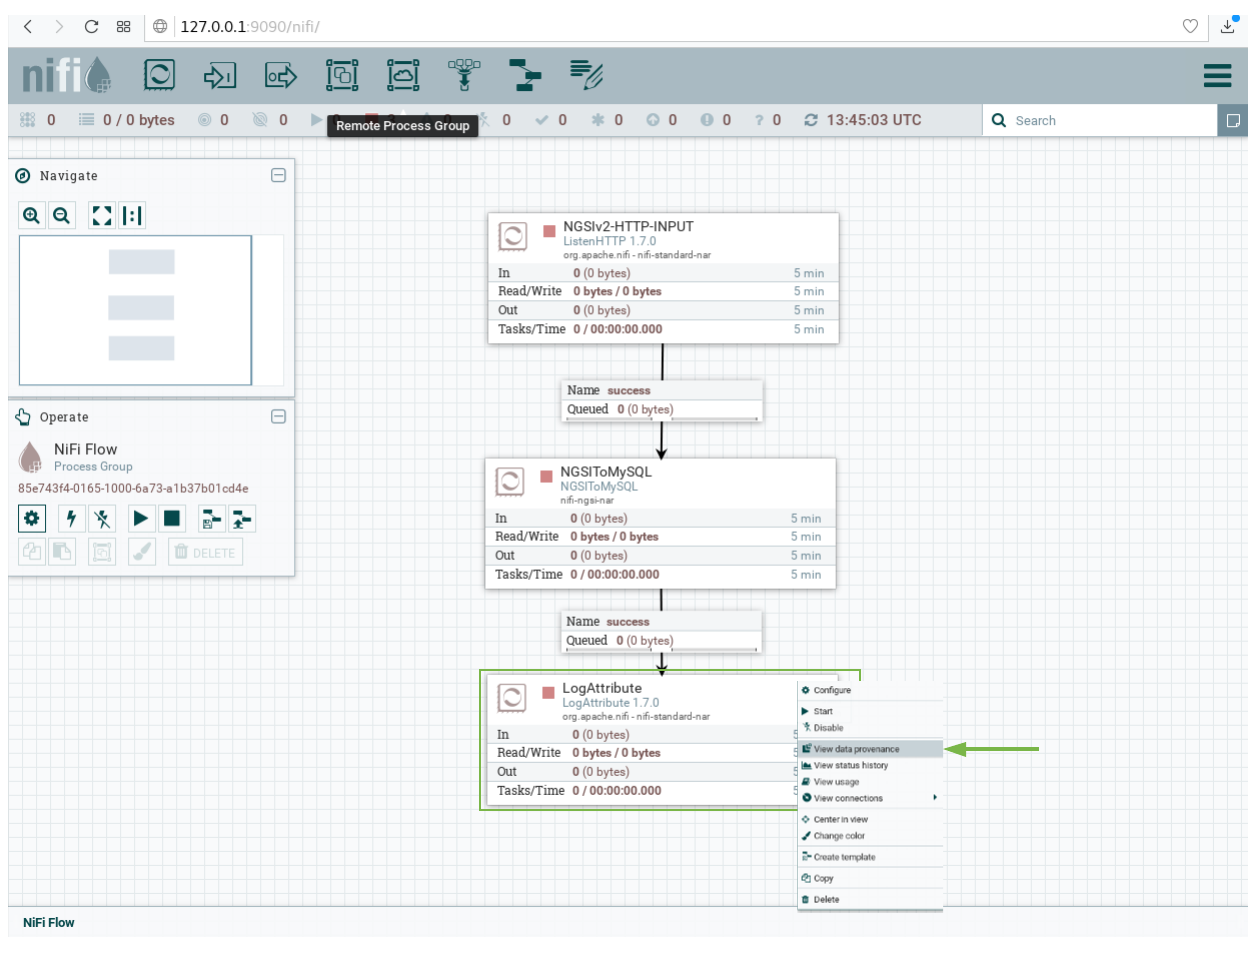1248x972 pixels.
Task: Select the Process Group toolbar icon
Action: [x=342, y=75]
